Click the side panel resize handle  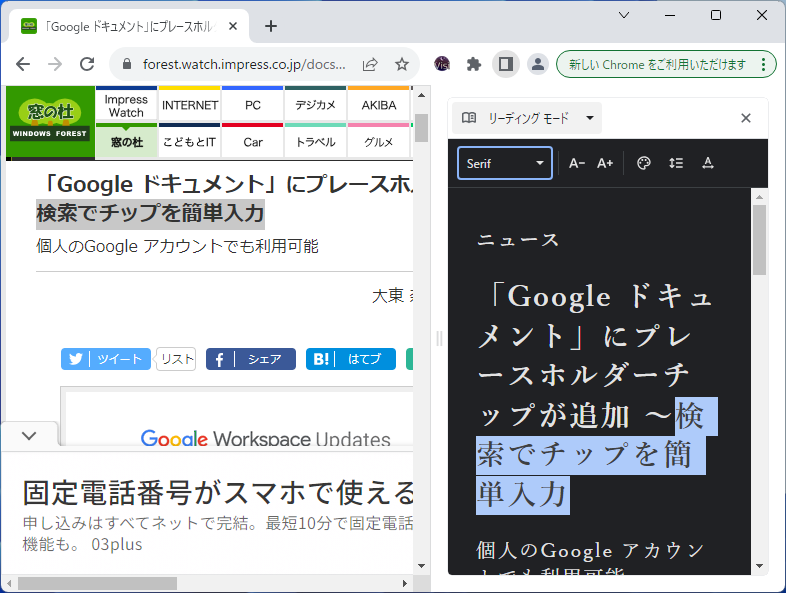(x=439, y=339)
